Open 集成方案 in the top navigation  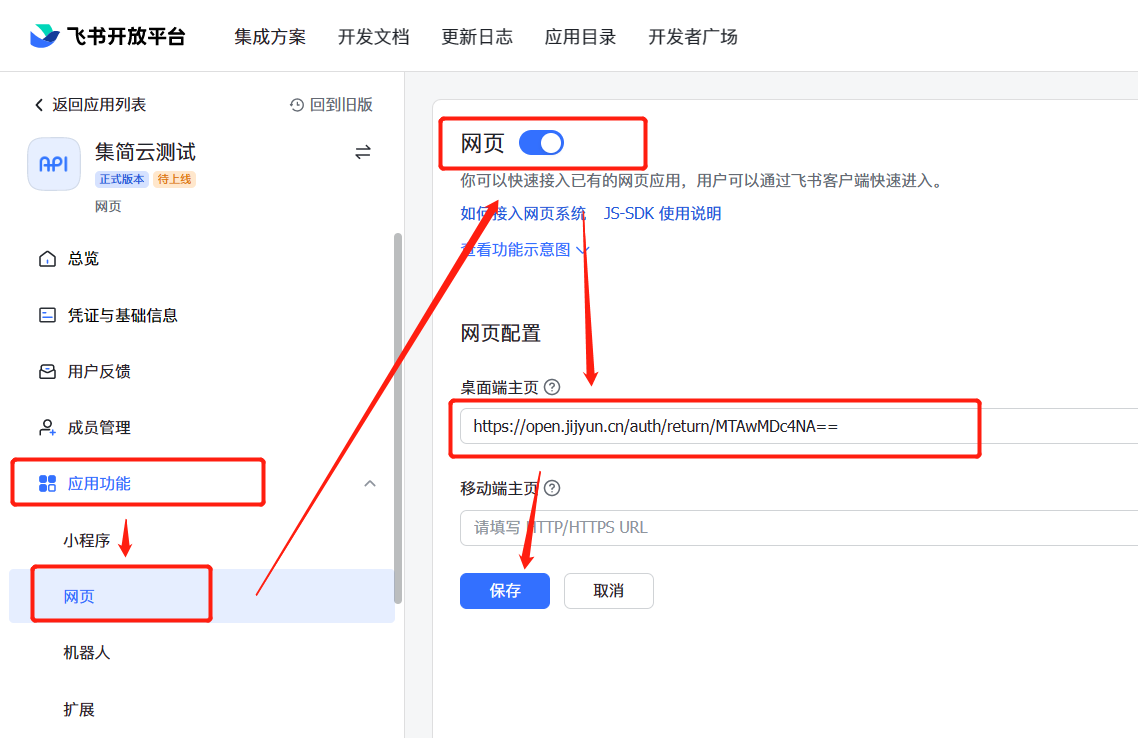coord(270,36)
